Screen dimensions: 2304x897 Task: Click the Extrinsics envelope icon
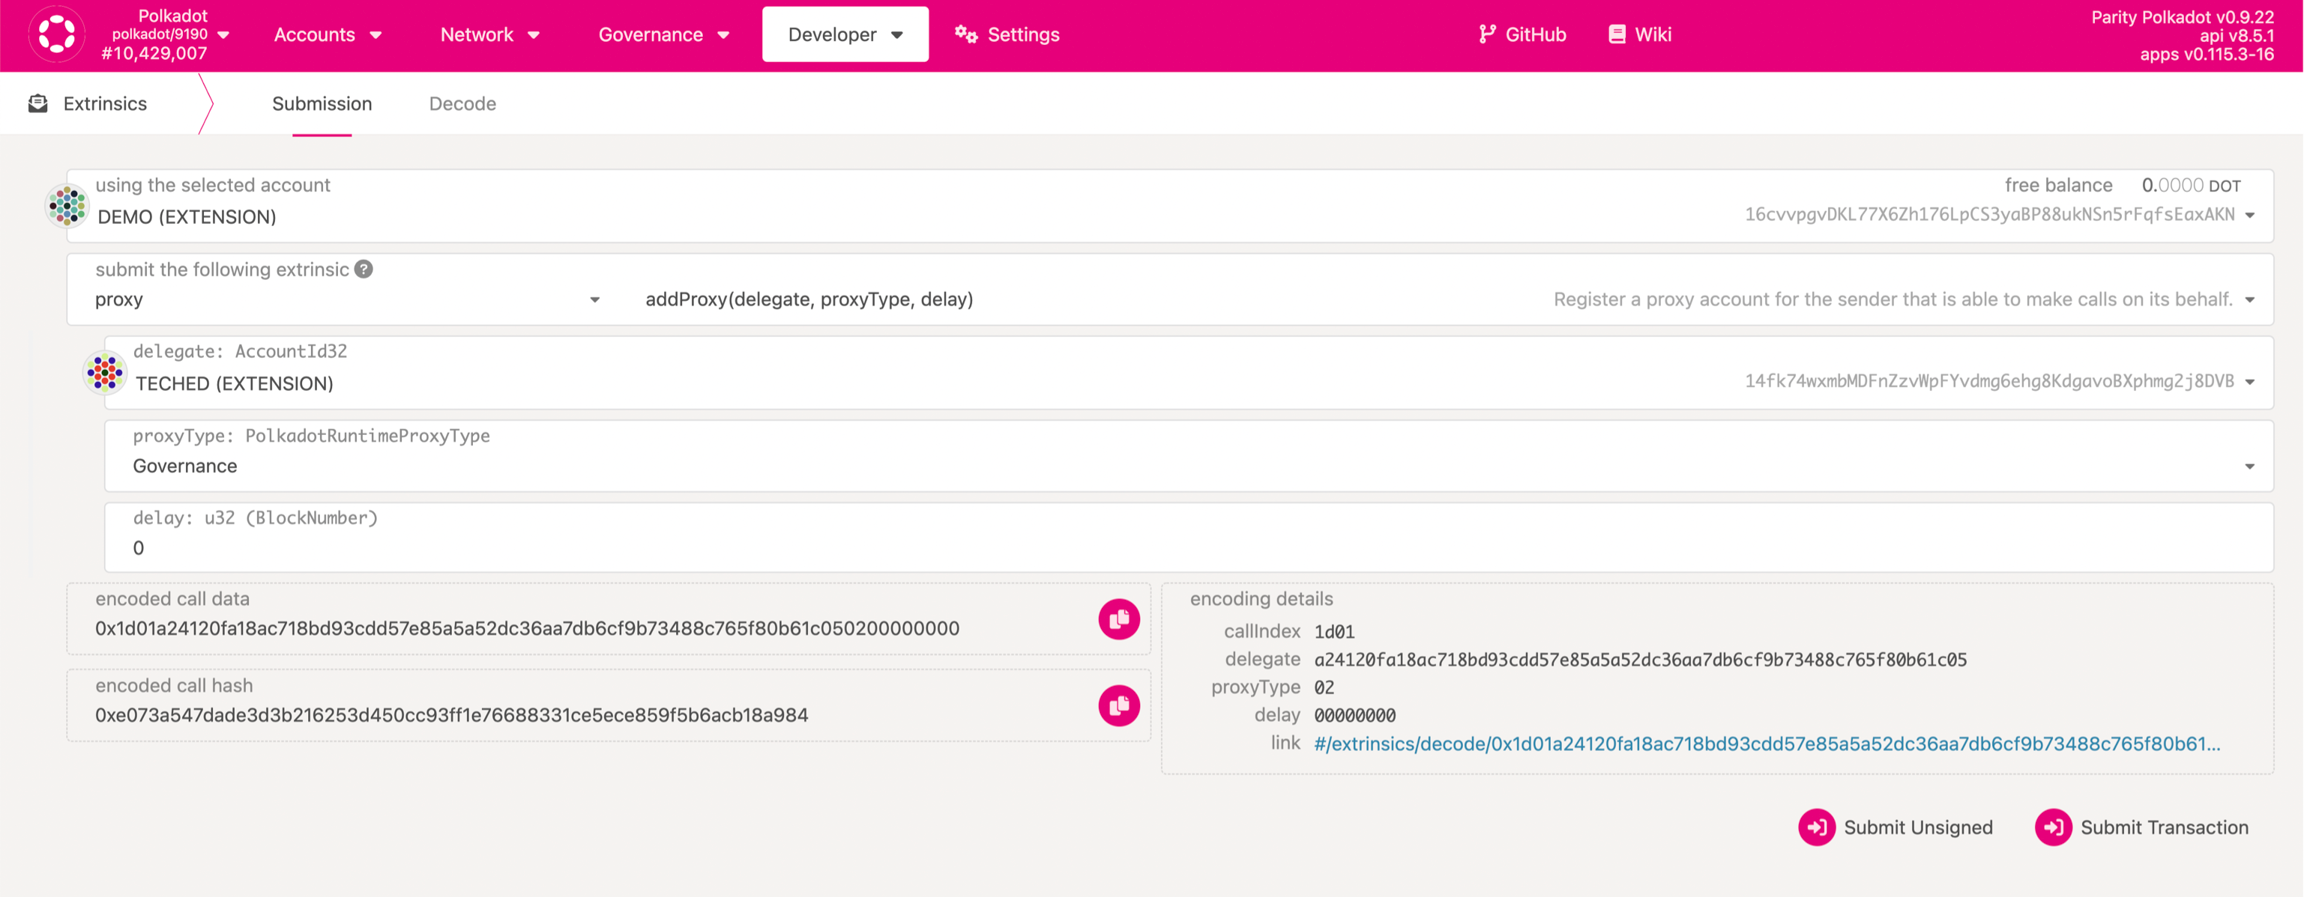click(x=38, y=104)
